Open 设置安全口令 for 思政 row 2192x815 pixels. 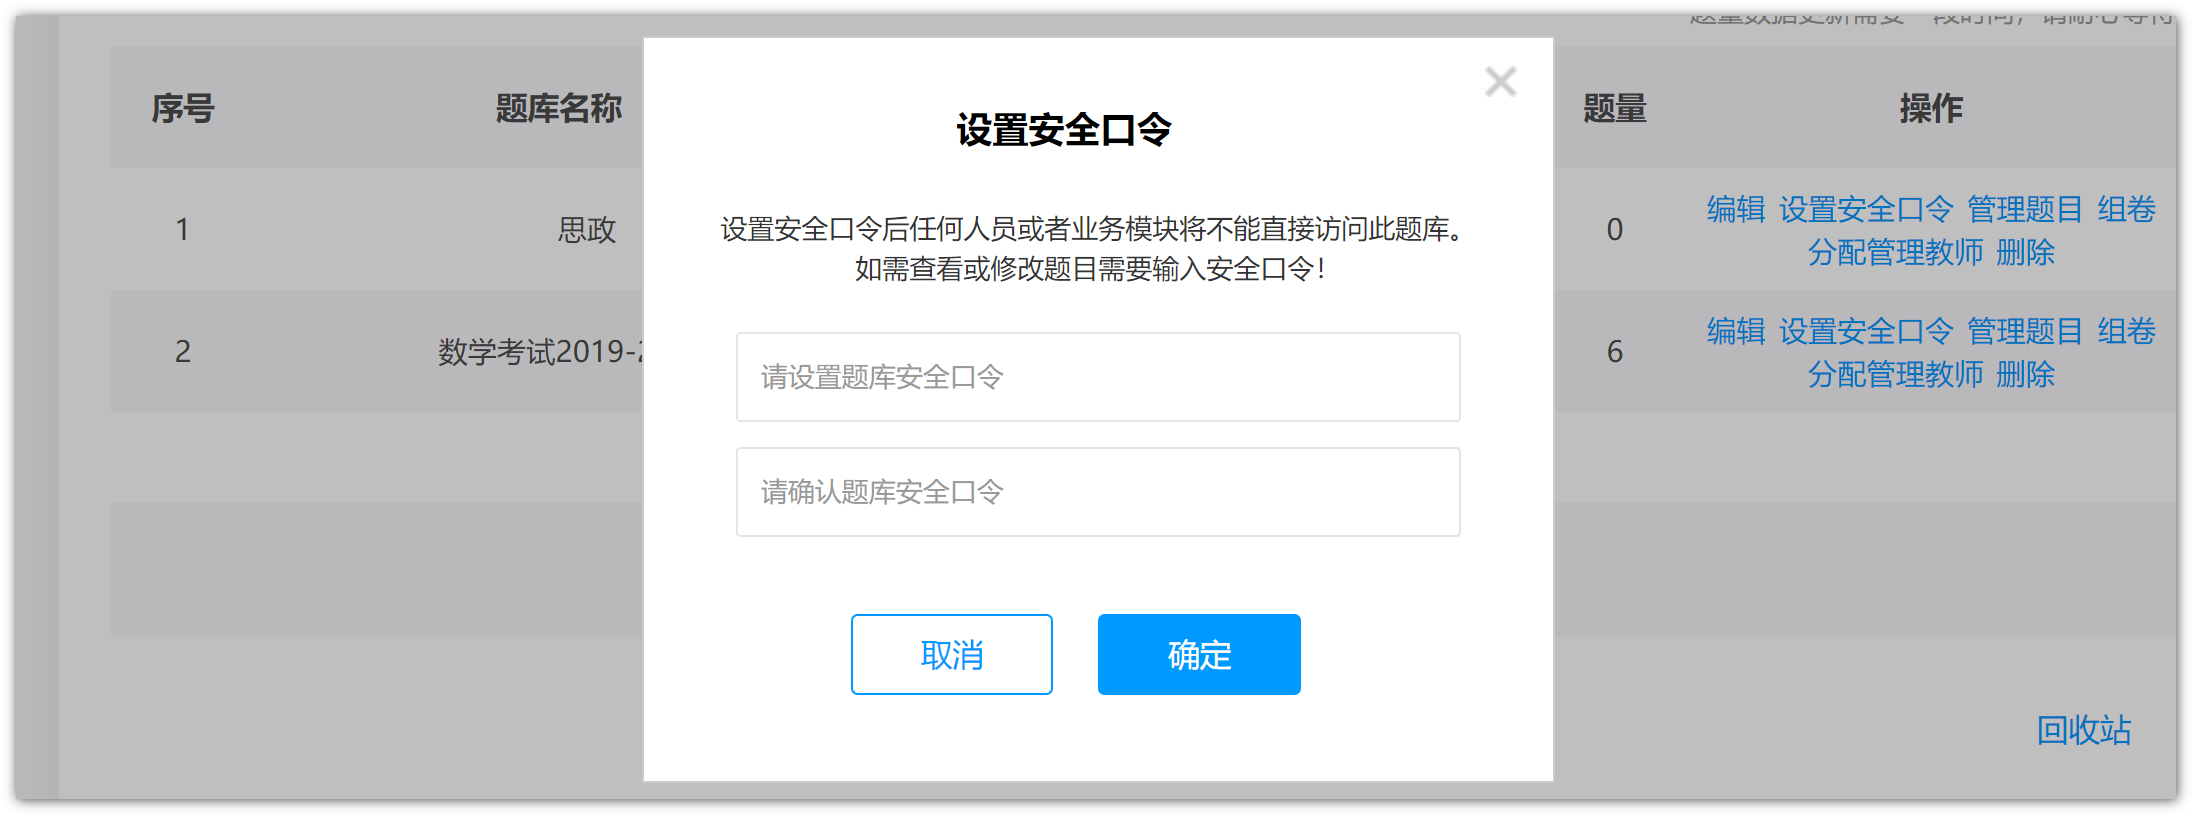coord(1865,210)
